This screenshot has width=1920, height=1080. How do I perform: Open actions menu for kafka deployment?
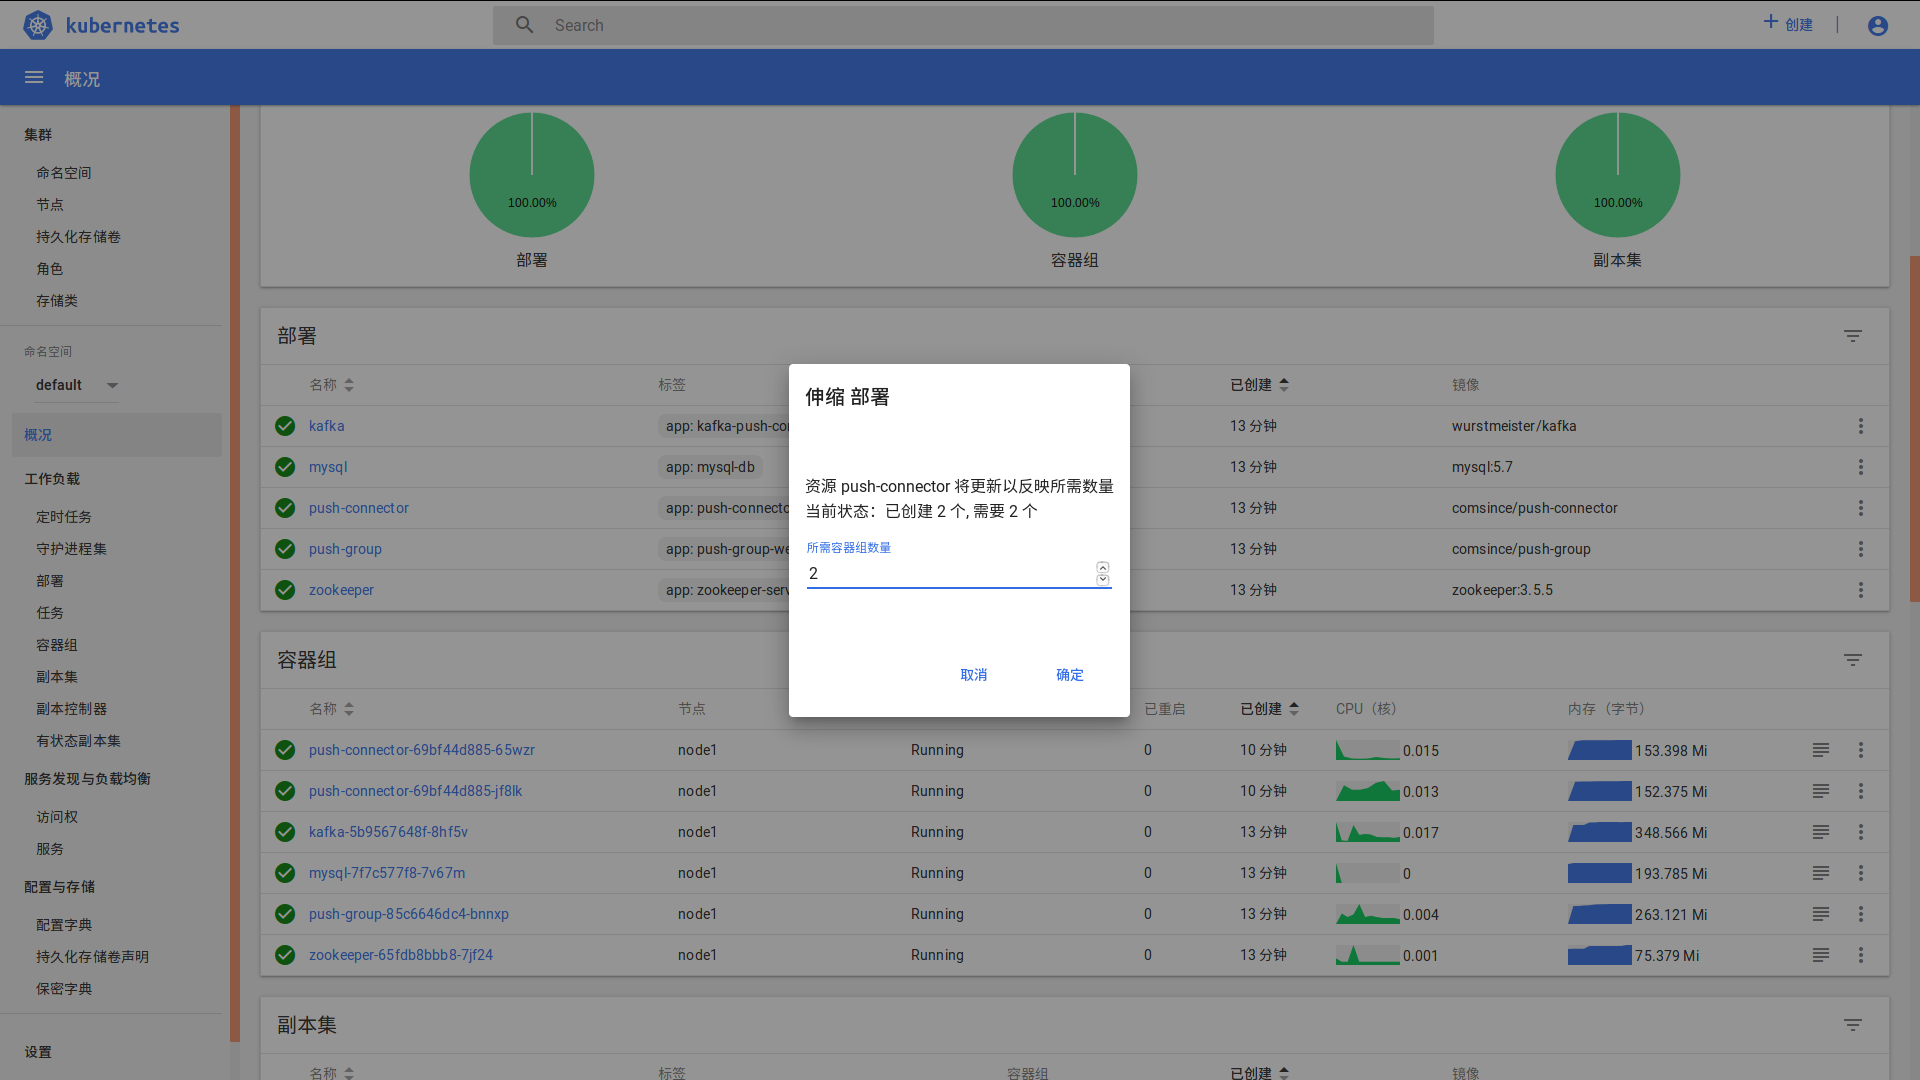click(x=1860, y=426)
